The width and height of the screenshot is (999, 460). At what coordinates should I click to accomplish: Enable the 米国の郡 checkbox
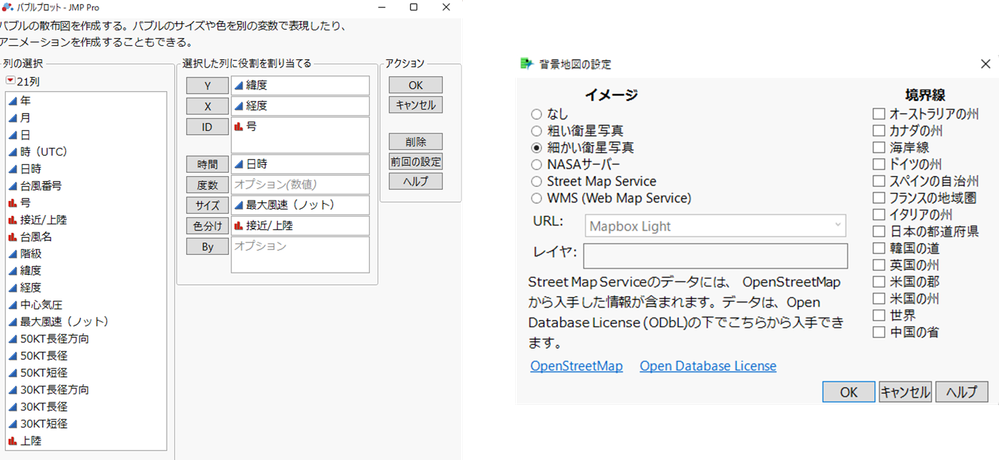879,282
